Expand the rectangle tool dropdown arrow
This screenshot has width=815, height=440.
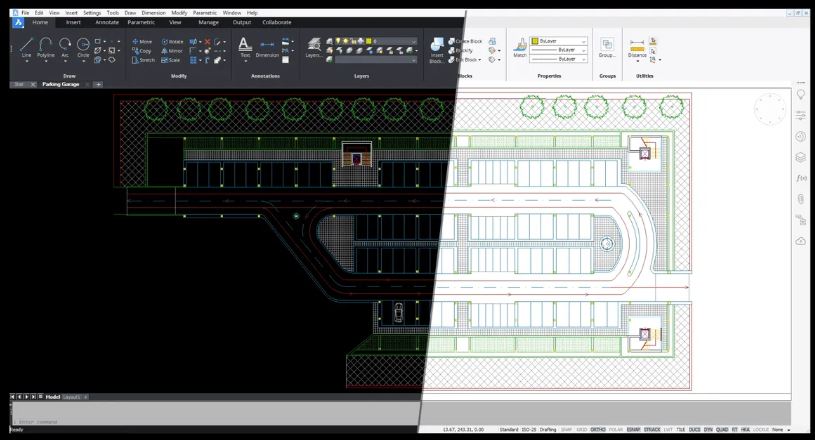pos(104,42)
